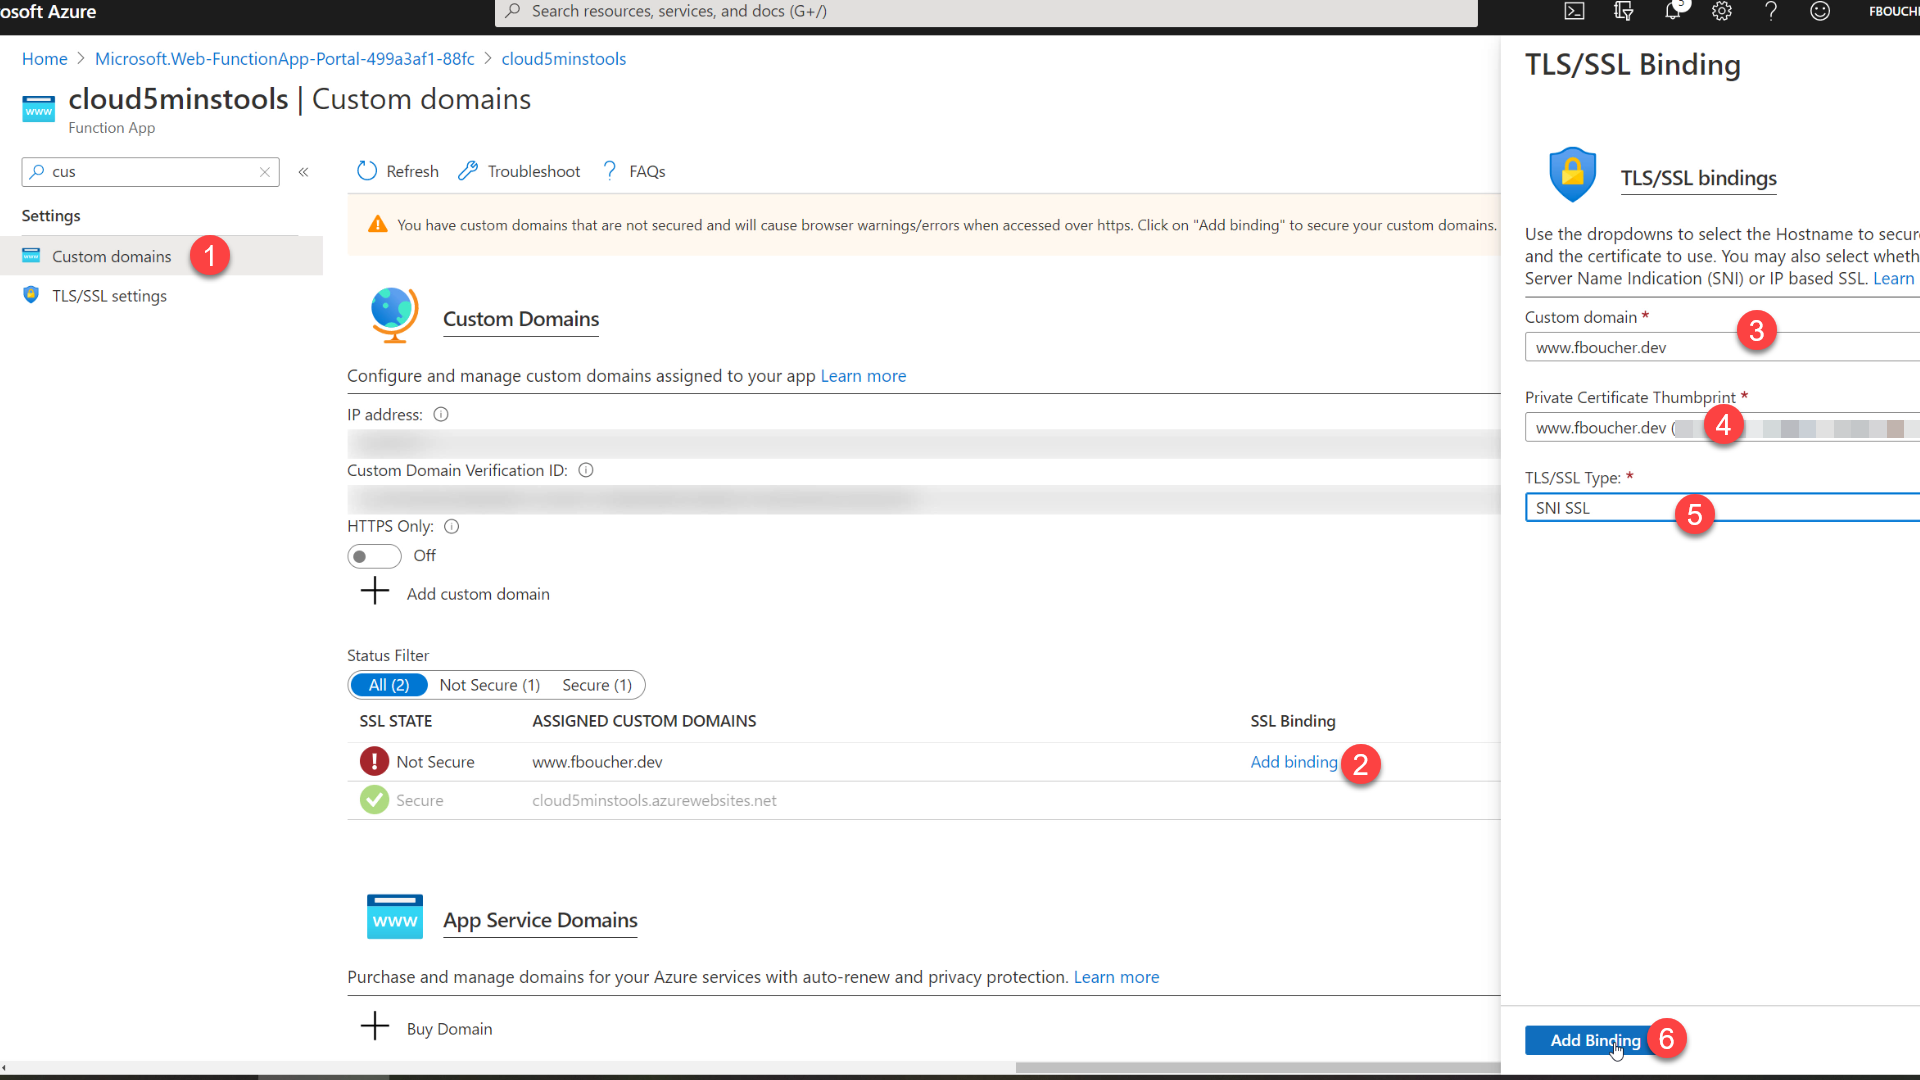Collapse the sidebar with double-chevron icon
The width and height of the screenshot is (1920, 1080).
coord(303,172)
